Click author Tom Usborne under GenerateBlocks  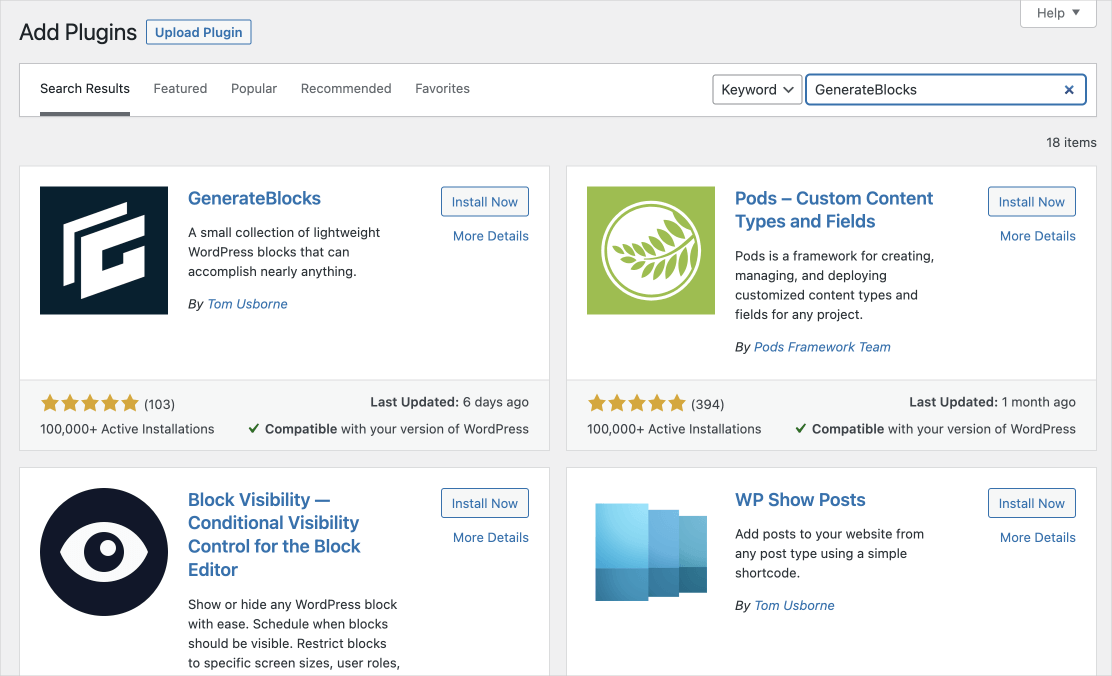[247, 304]
